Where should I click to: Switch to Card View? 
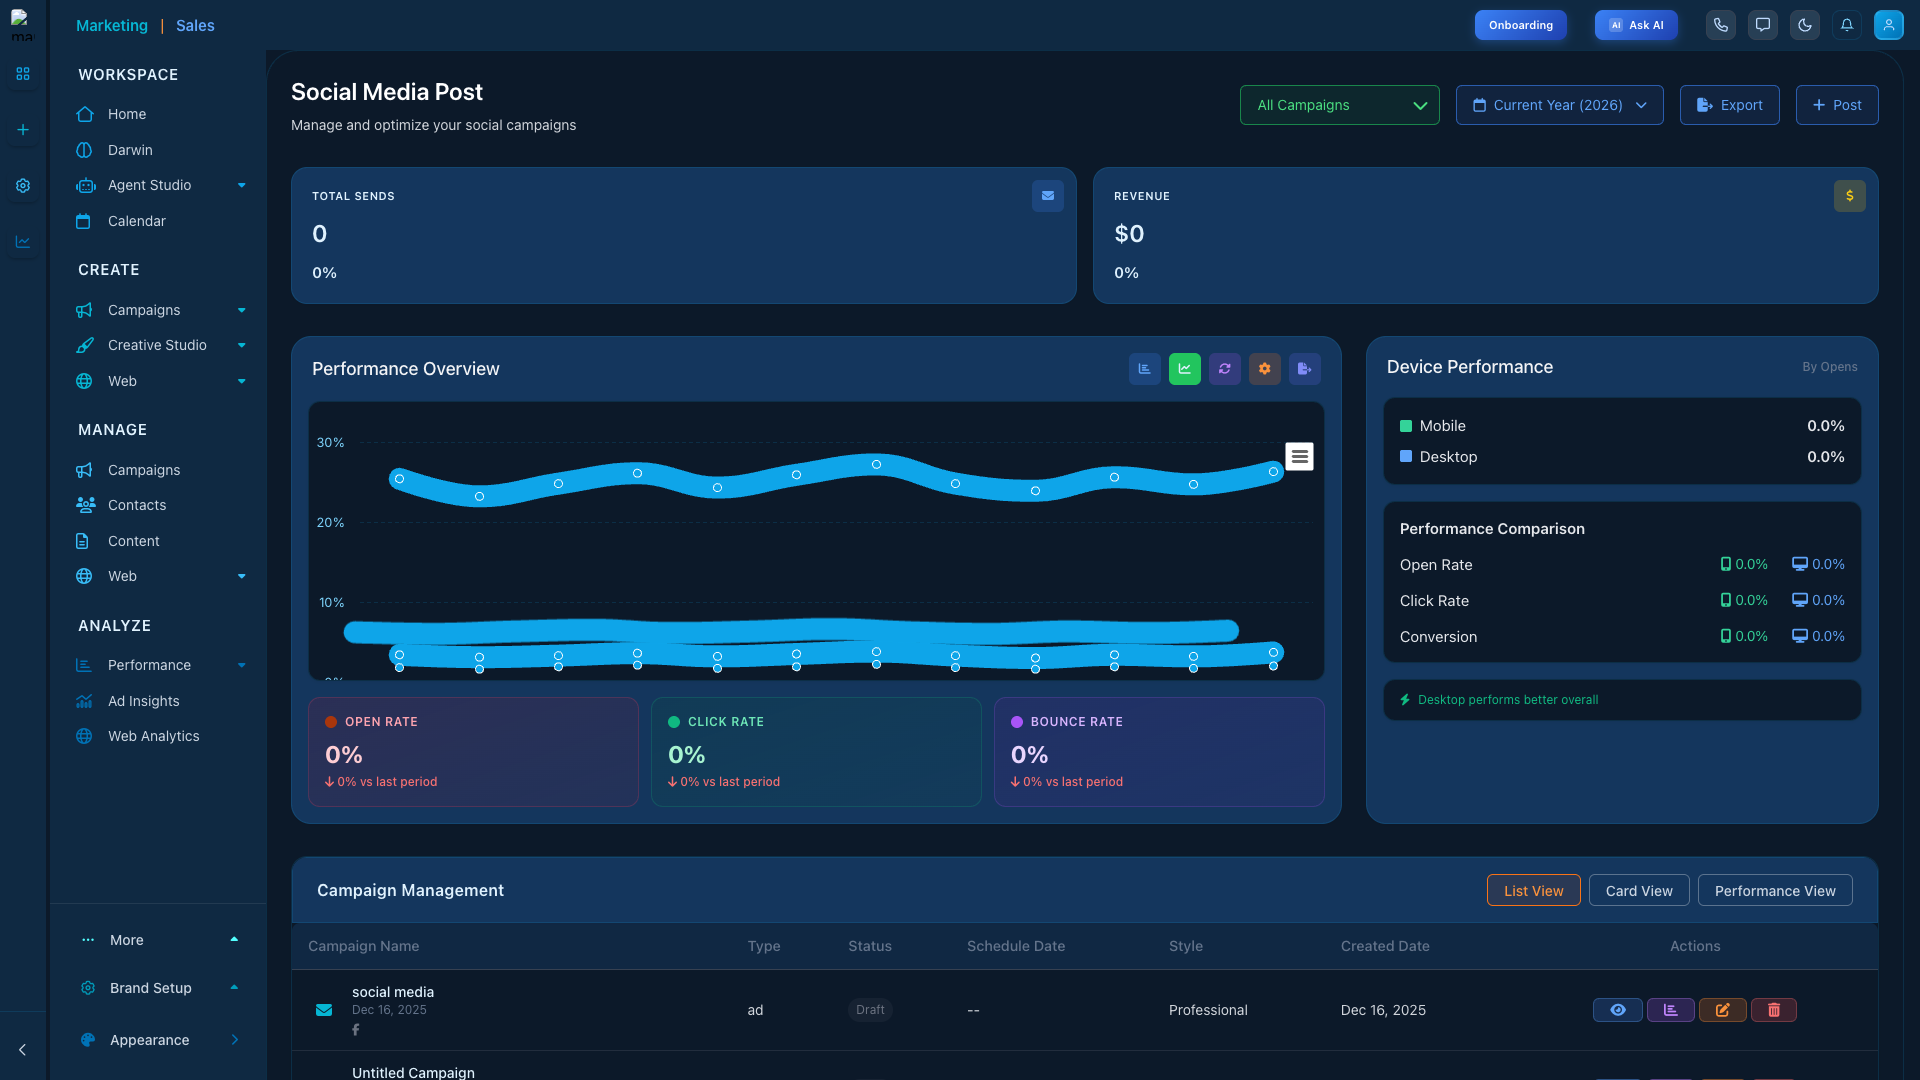1639,891
